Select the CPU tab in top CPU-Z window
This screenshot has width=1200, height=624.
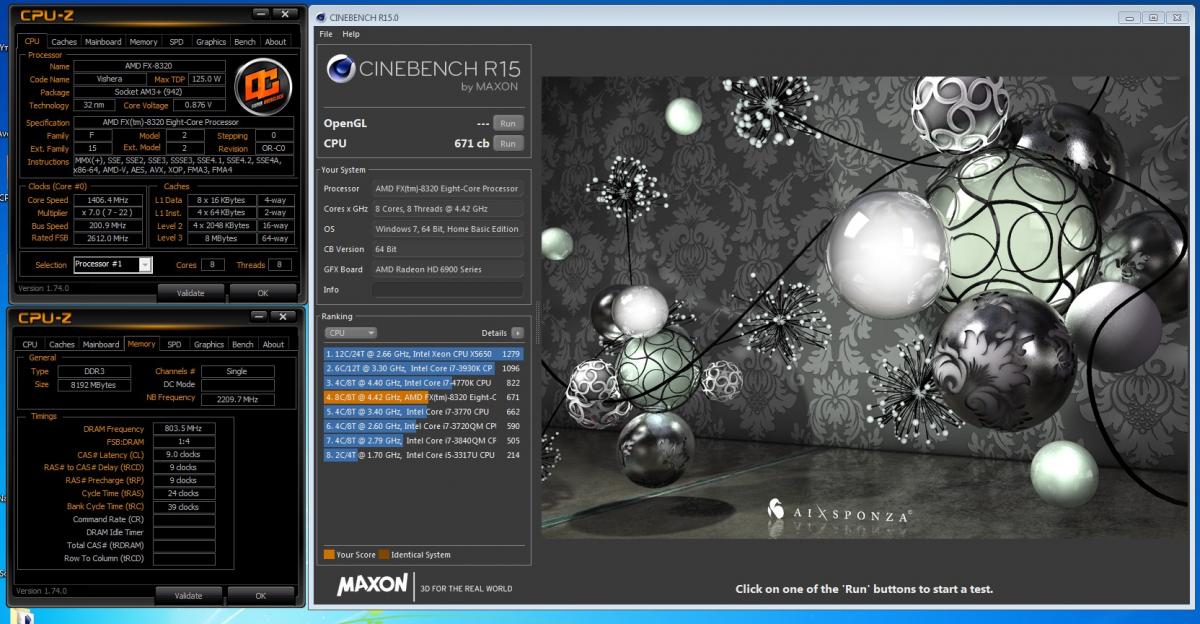32,42
